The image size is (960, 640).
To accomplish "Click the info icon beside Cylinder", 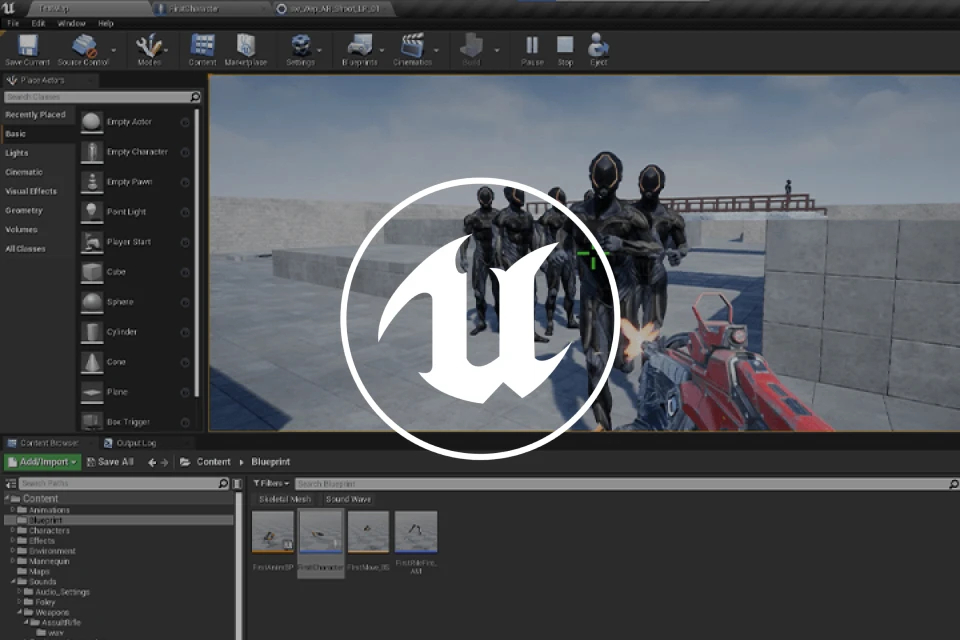I will [x=185, y=333].
